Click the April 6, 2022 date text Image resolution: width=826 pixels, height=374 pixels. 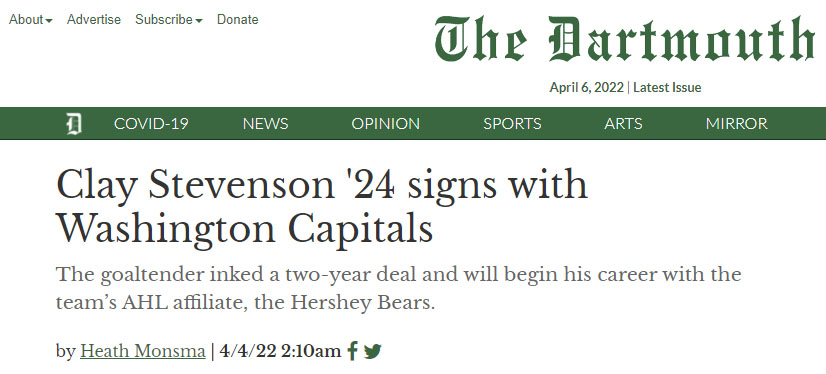[x=586, y=87]
